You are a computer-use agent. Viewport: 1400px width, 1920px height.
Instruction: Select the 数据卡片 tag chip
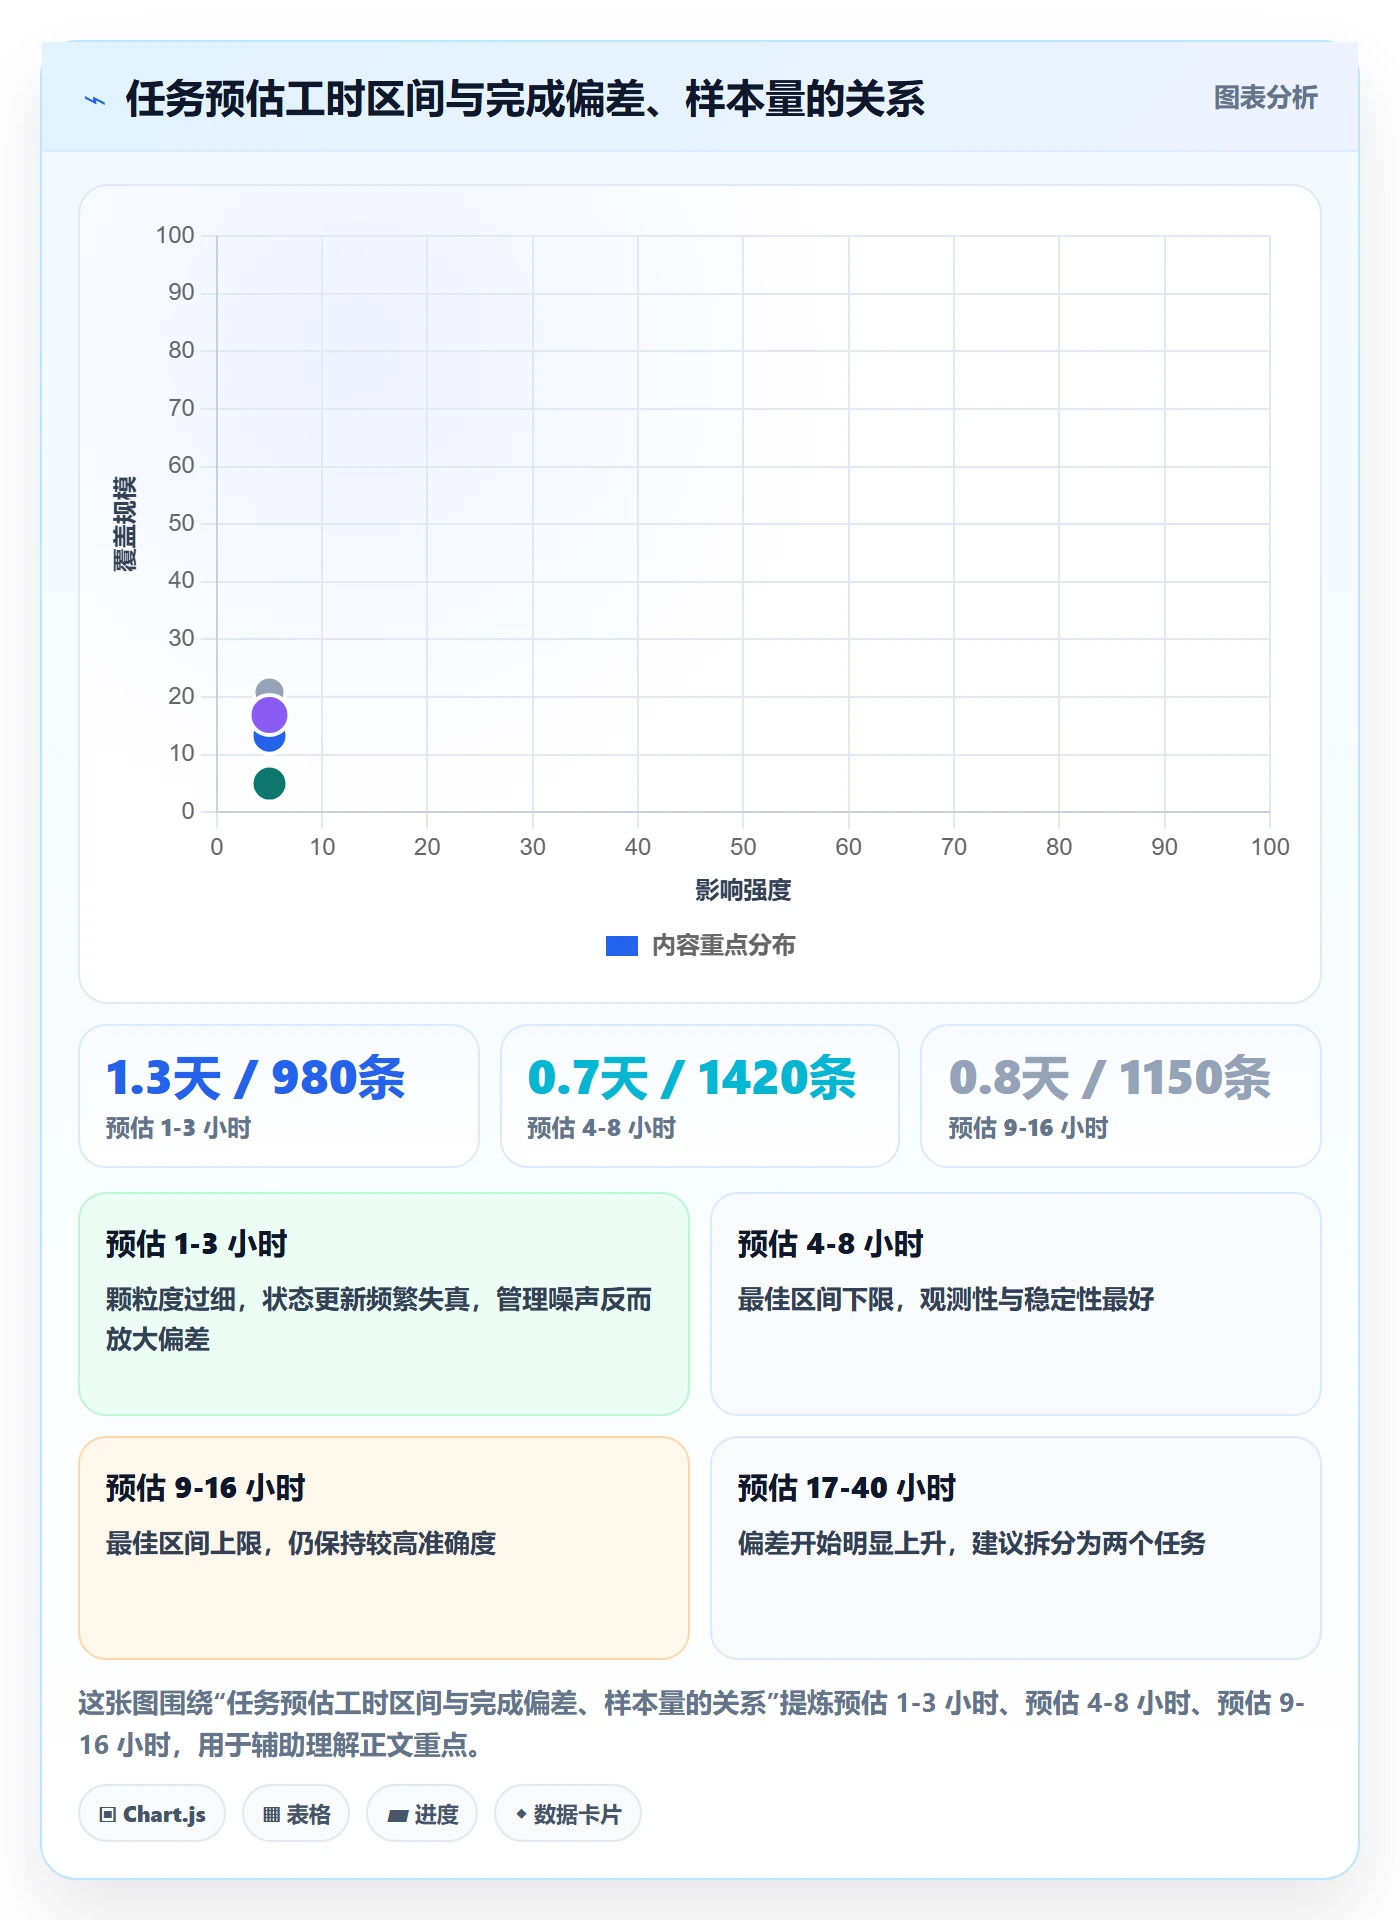pos(568,1814)
